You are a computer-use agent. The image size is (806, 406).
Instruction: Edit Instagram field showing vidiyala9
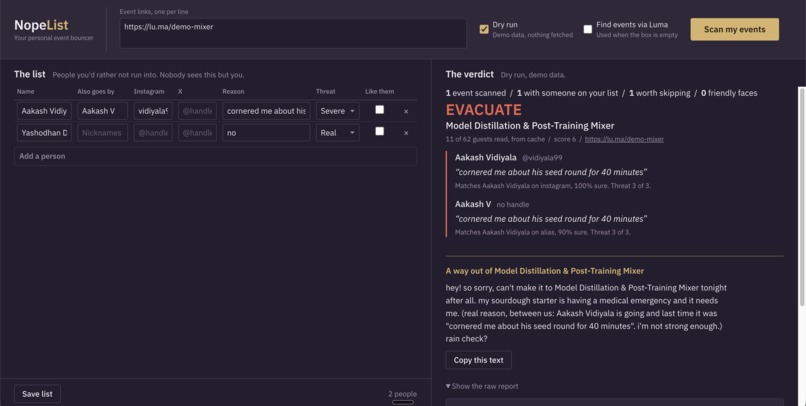tap(153, 111)
